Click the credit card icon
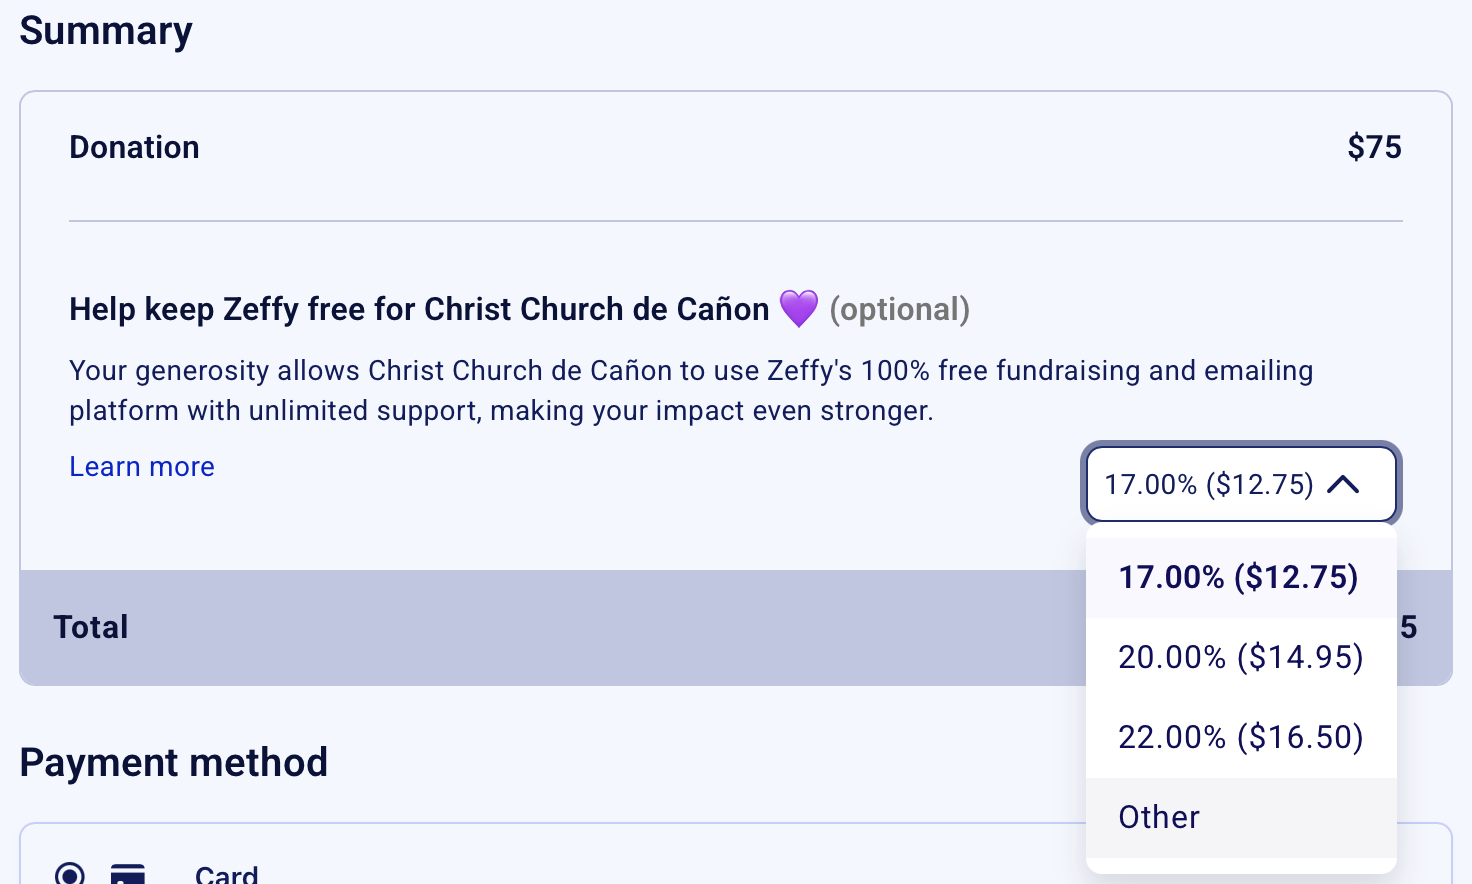1472x884 pixels. (x=128, y=874)
